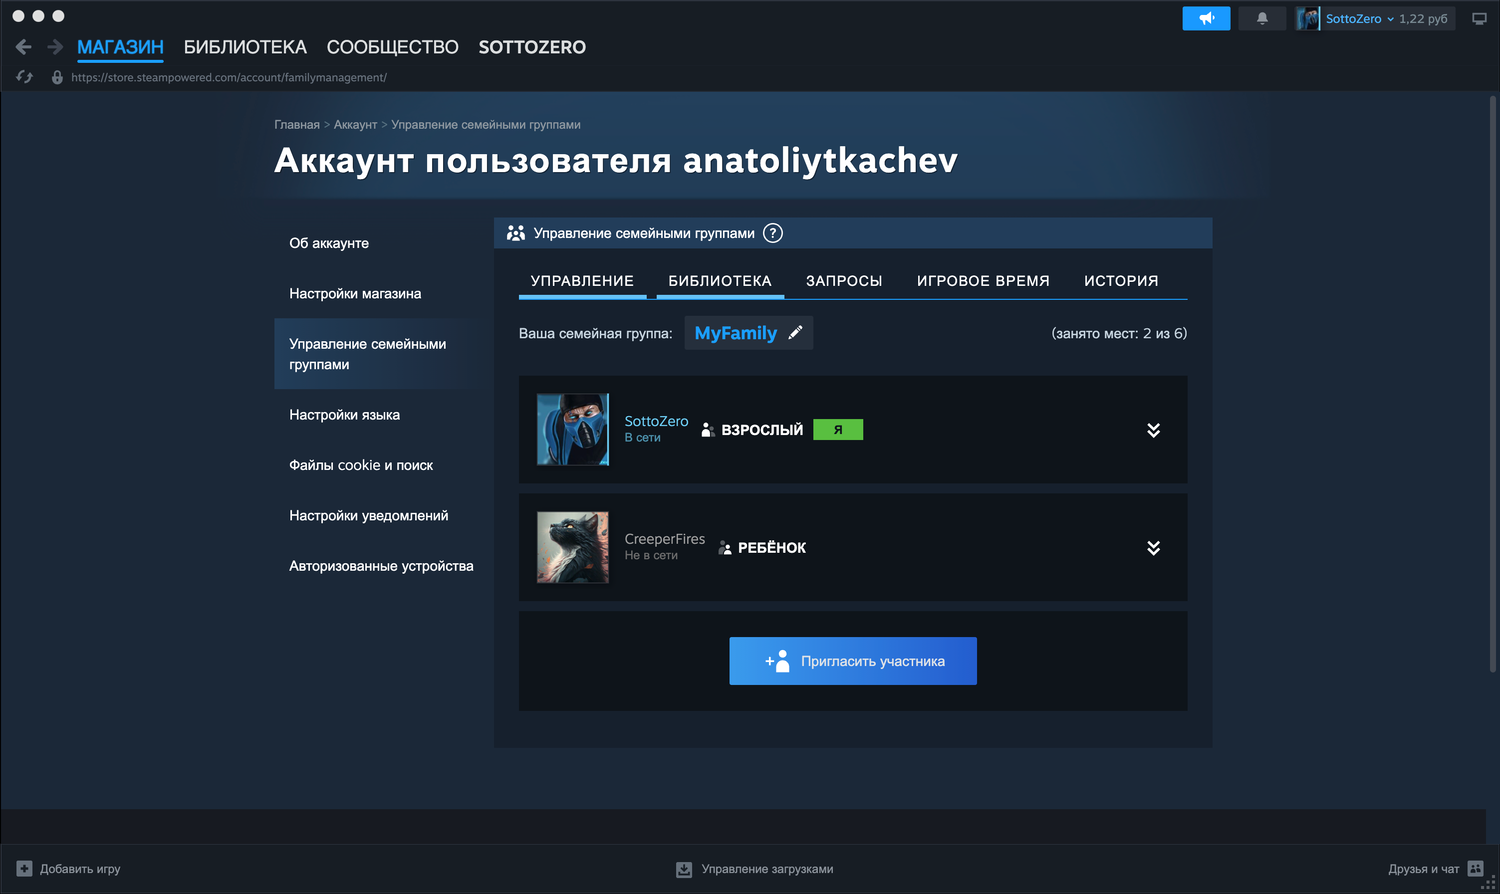Click Добавить игру label
1500x894 pixels.
pos(80,869)
